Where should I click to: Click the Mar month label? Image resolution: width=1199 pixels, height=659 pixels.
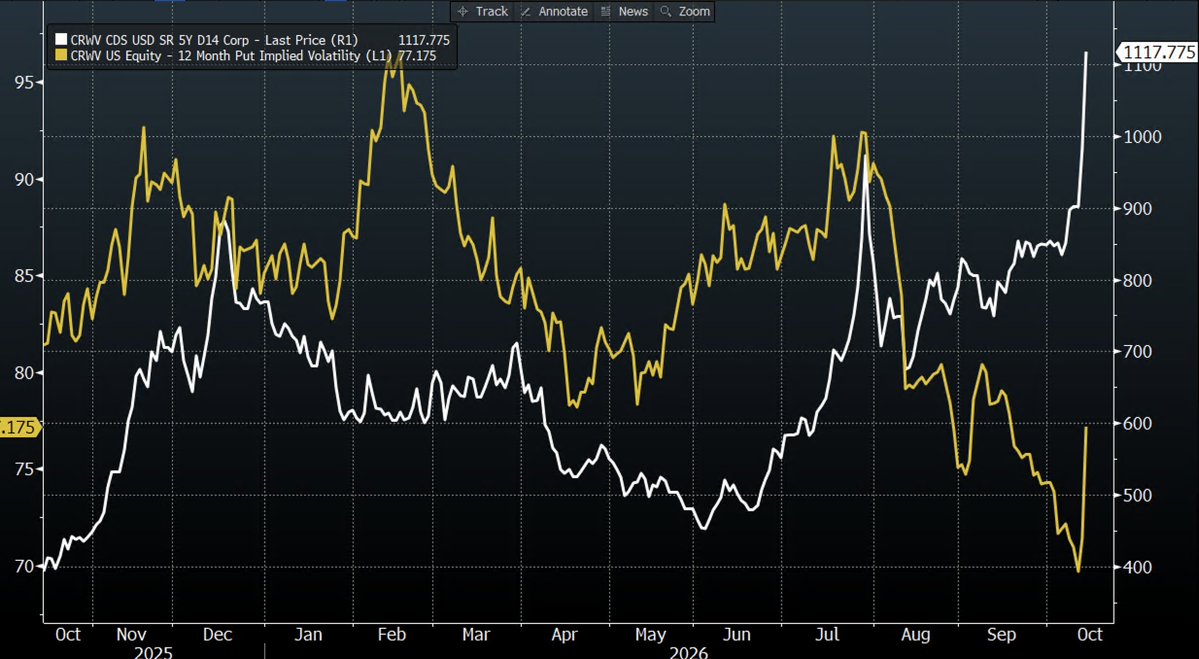click(476, 635)
